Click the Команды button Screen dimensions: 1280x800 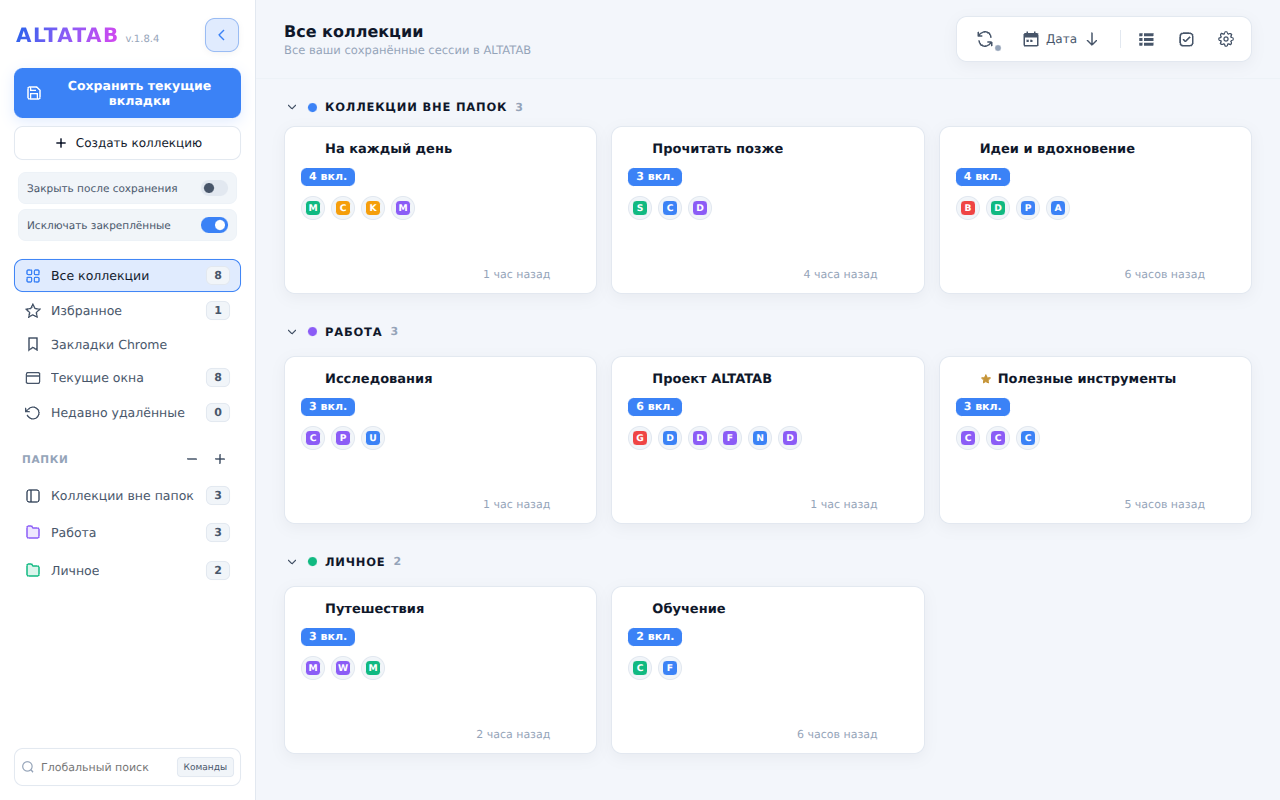tap(206, 767)
